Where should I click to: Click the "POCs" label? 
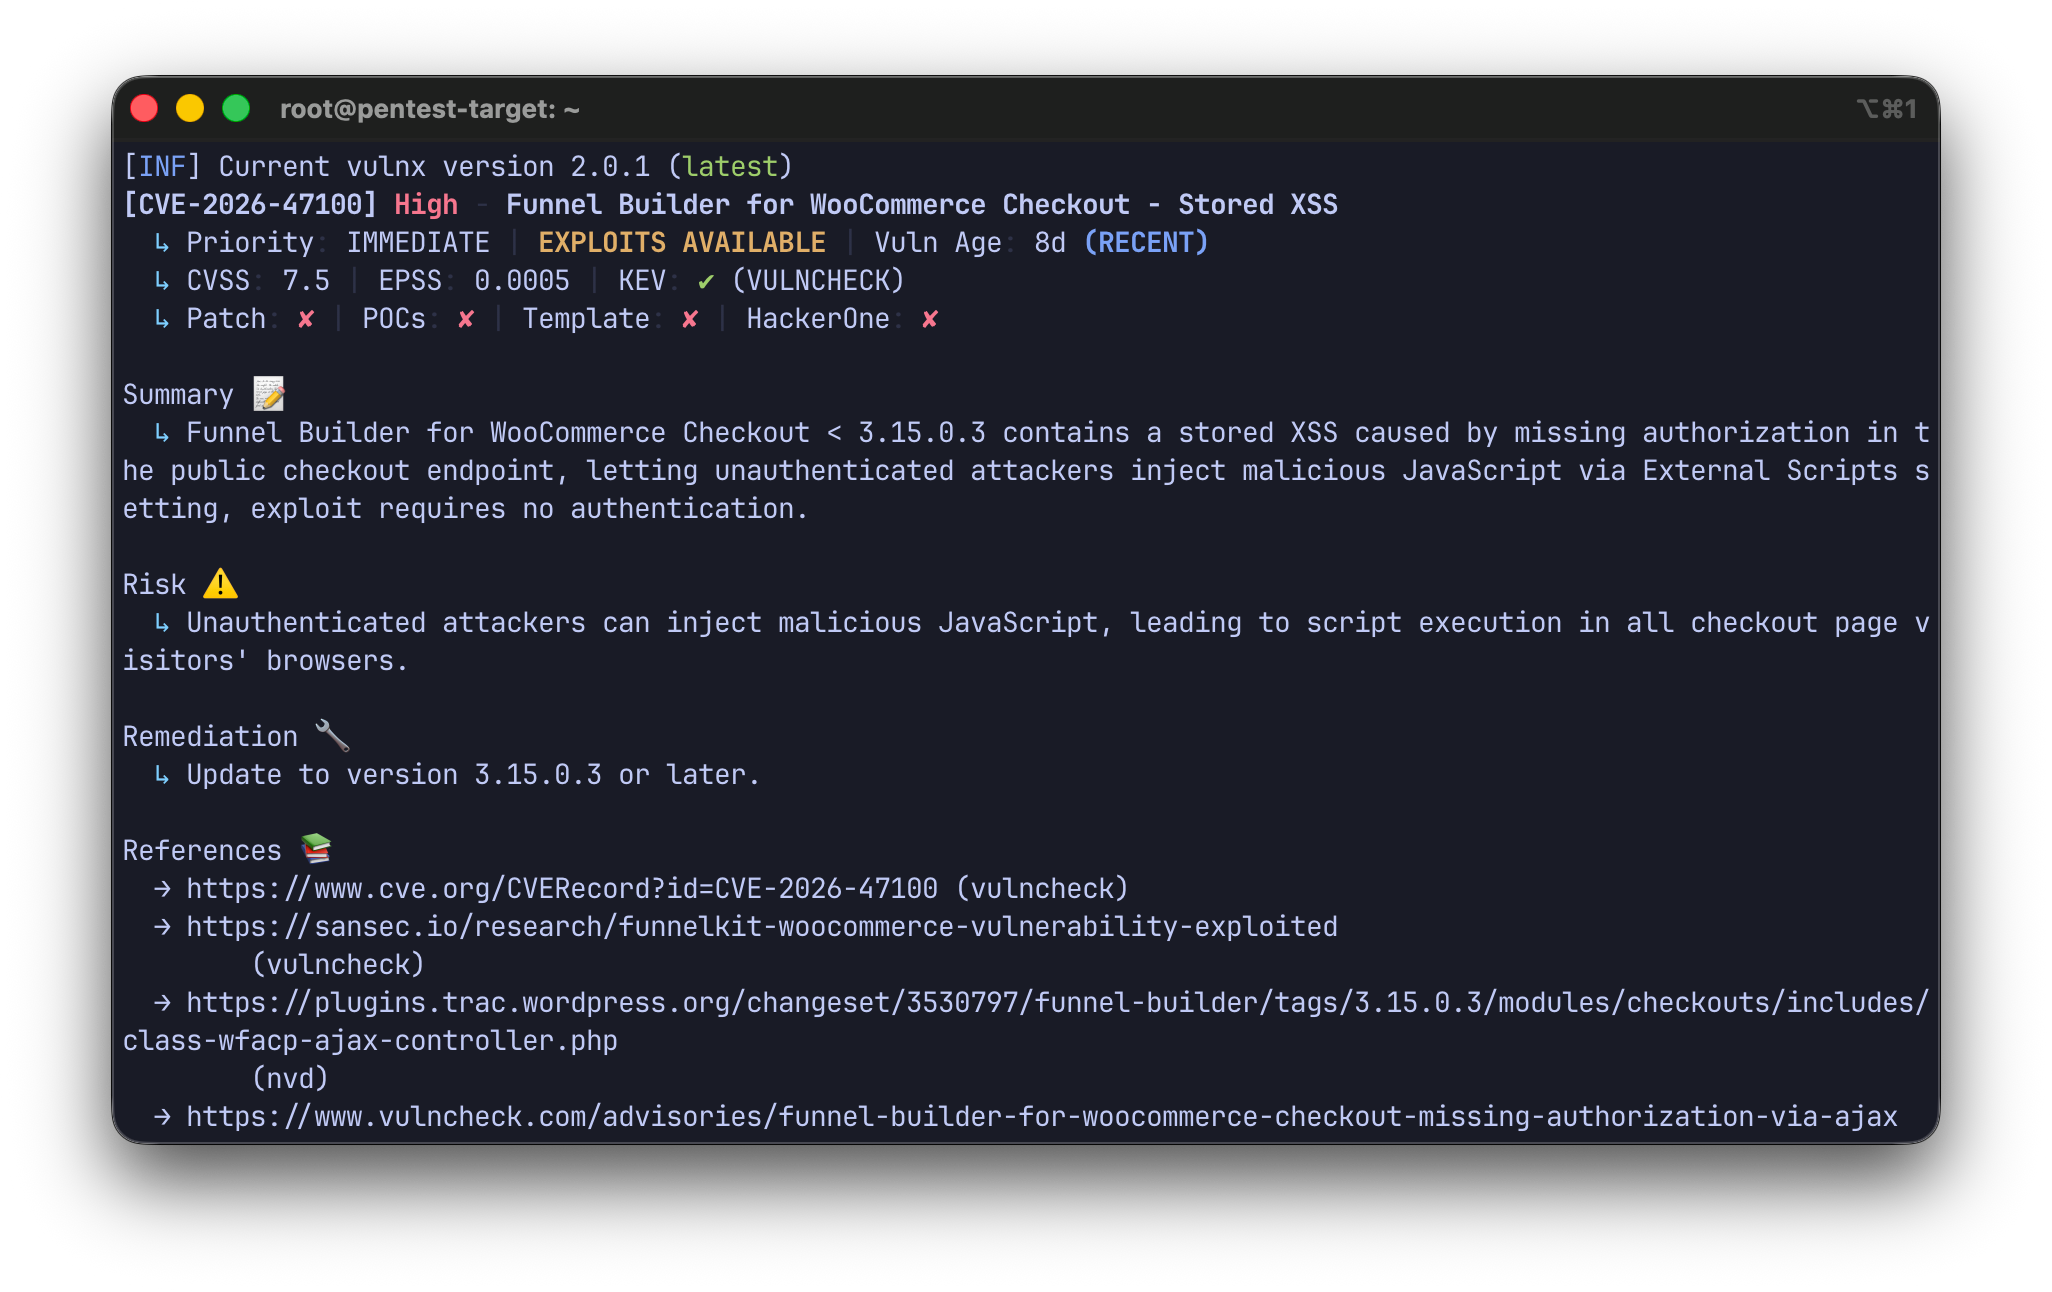click(394, 318)
